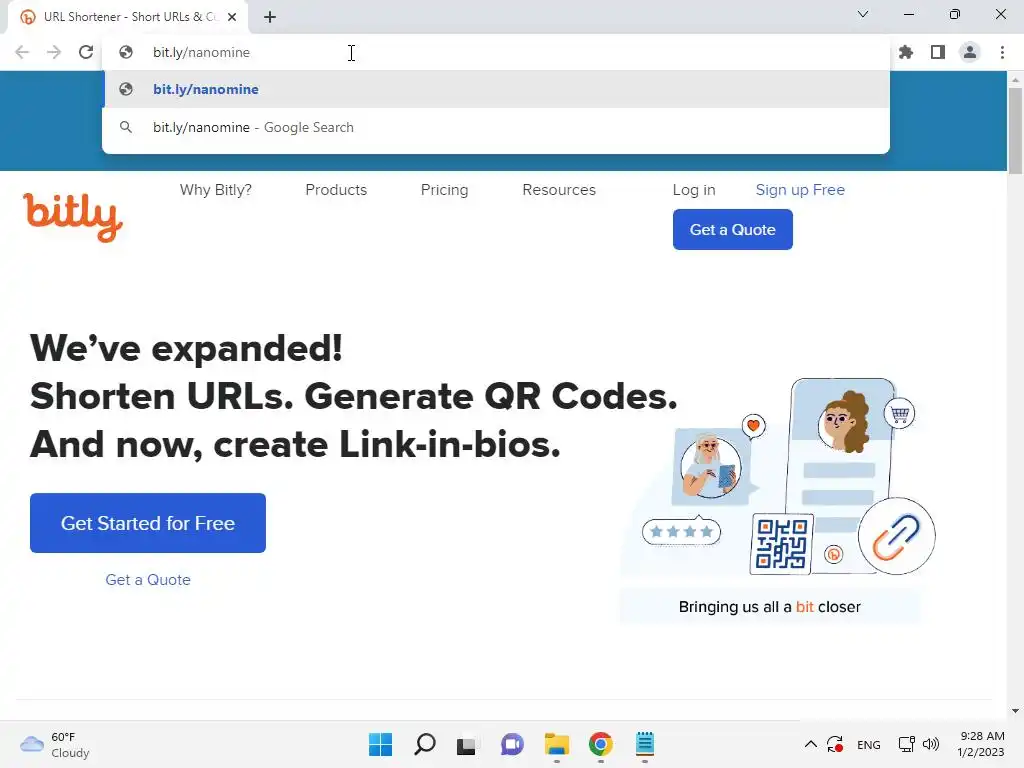This screenshot has width=1024, height=768.
Task: Switch to Chrome in the taskbar
Action: 601,744
